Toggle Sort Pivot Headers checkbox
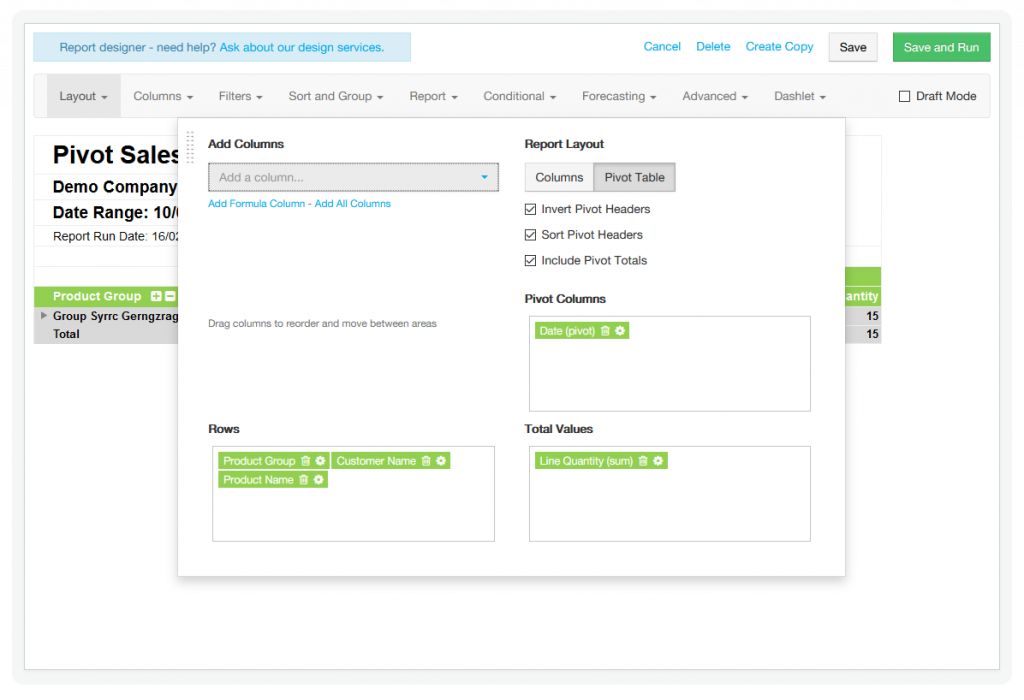This screenshot has height=700, width=1024. pos(531,235)
